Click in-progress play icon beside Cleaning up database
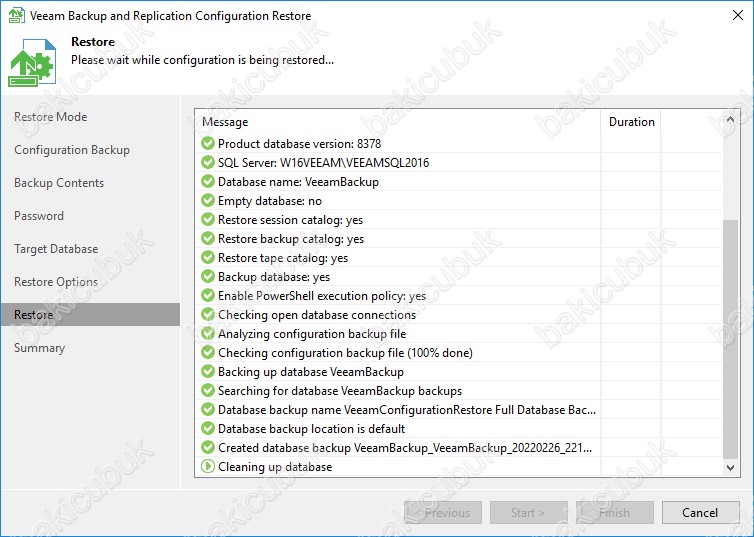754x537 pixels. point(208,466)
